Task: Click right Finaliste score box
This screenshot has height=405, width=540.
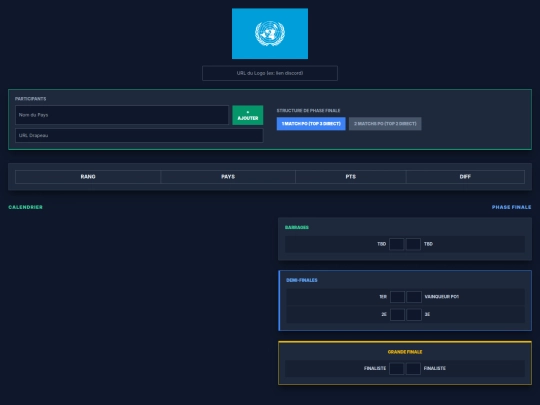Action: 413,368
